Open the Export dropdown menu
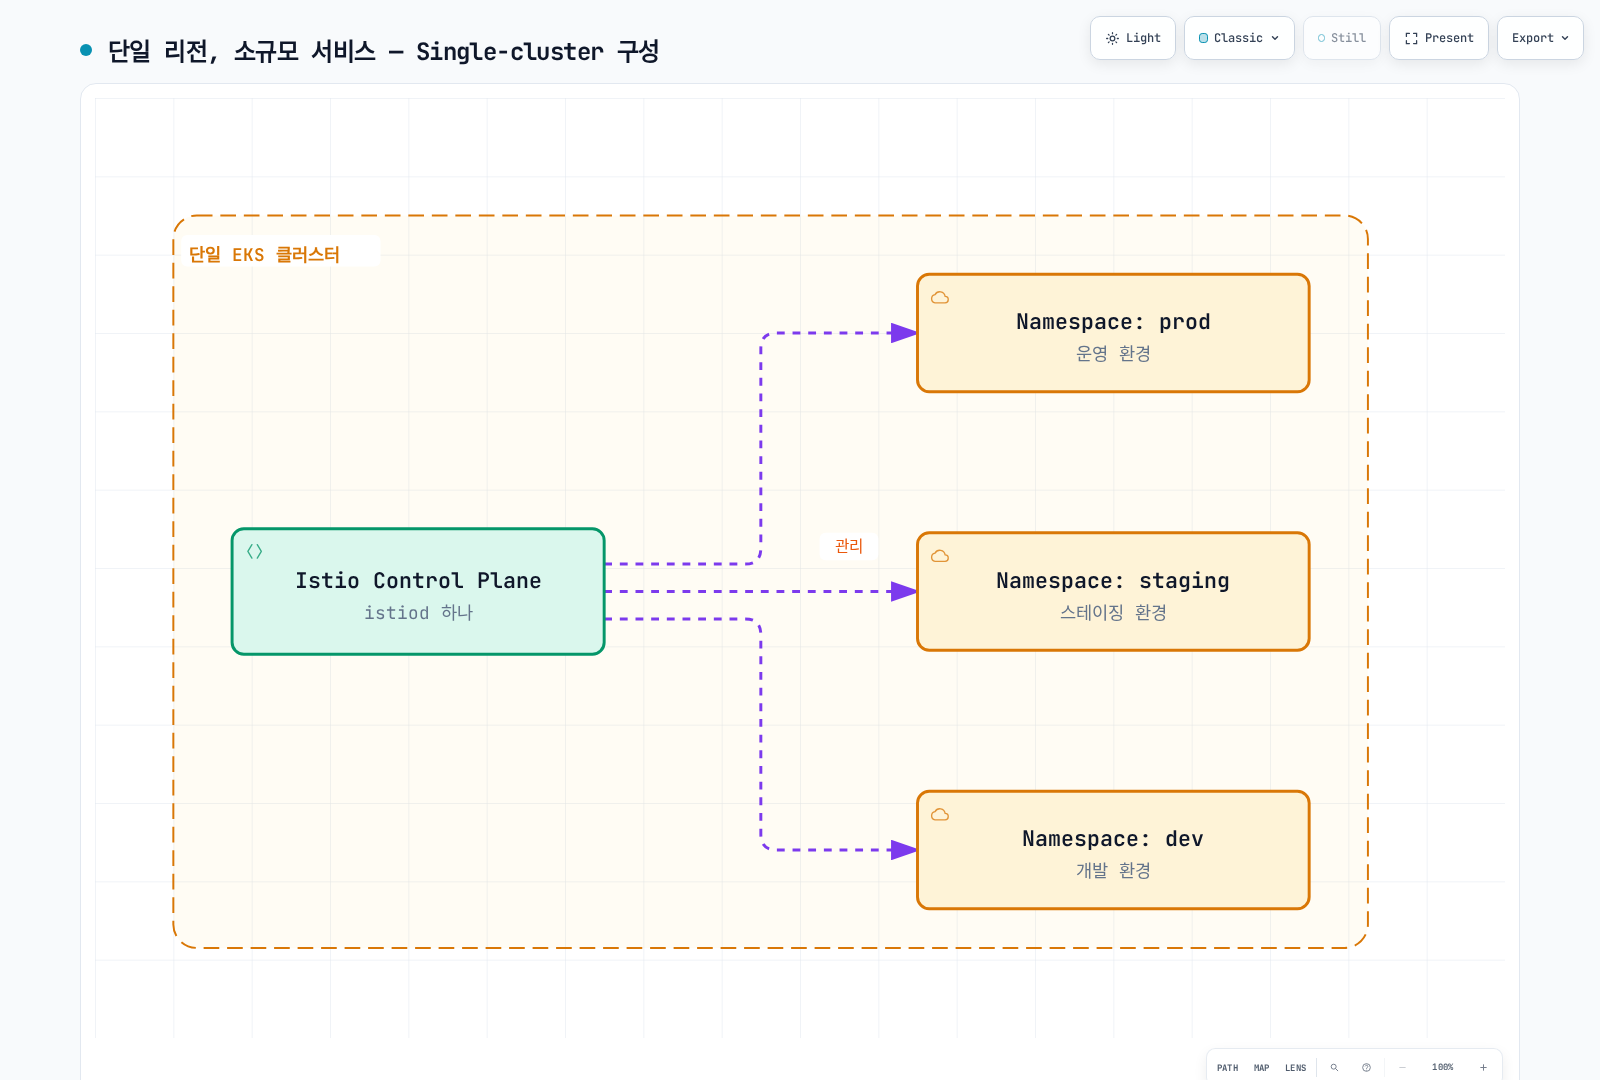This screenshot has height=1080, width=1600. 1540,38
